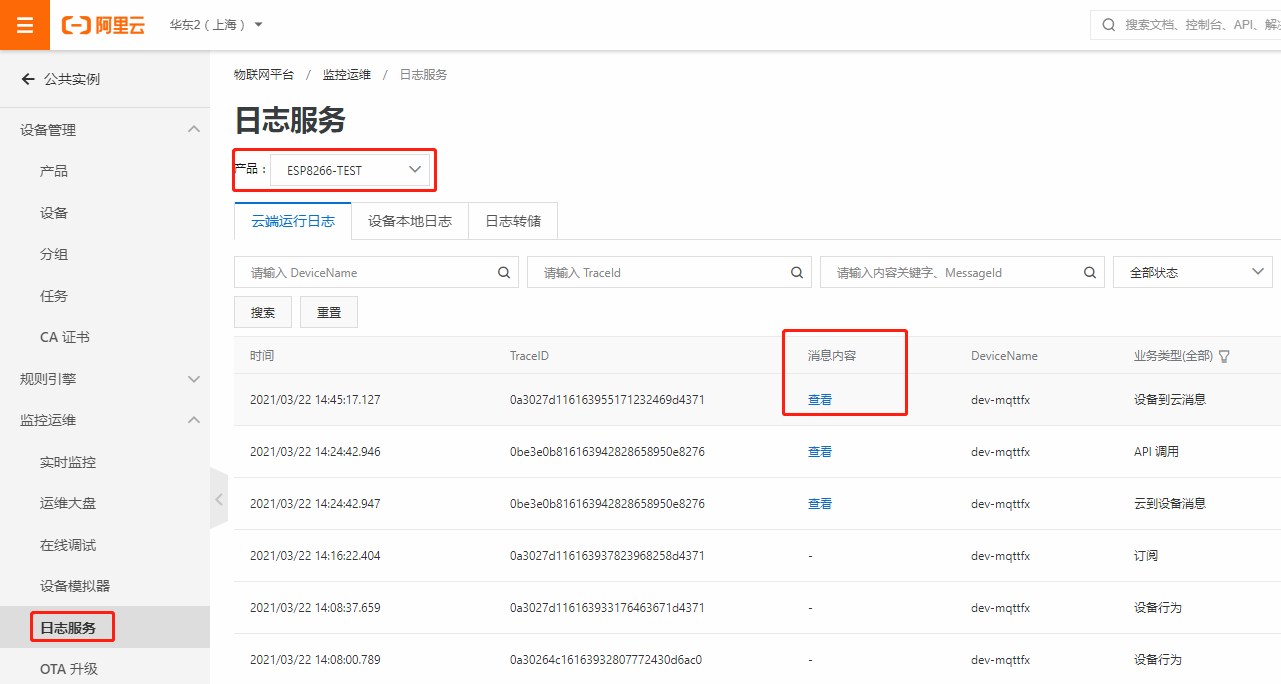Click the 重置 button
Image resolution: width=1281 pixels, height=684 pixels.
[x=329, y=312]
